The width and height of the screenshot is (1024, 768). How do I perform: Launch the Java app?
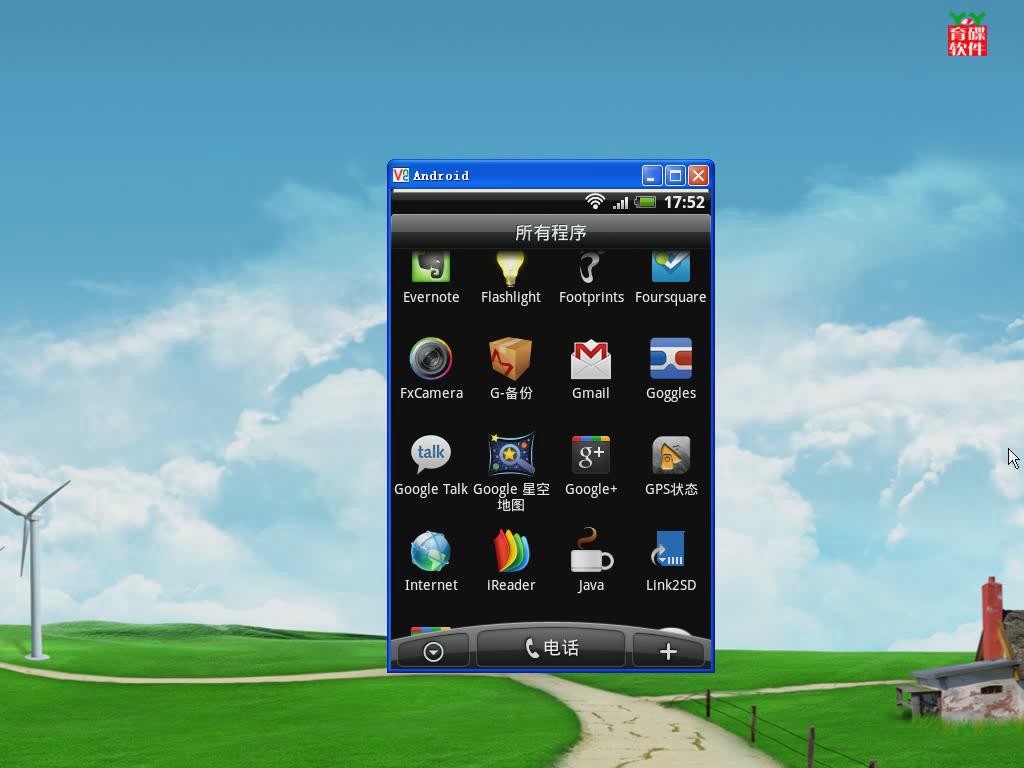(x=590, y=561)
